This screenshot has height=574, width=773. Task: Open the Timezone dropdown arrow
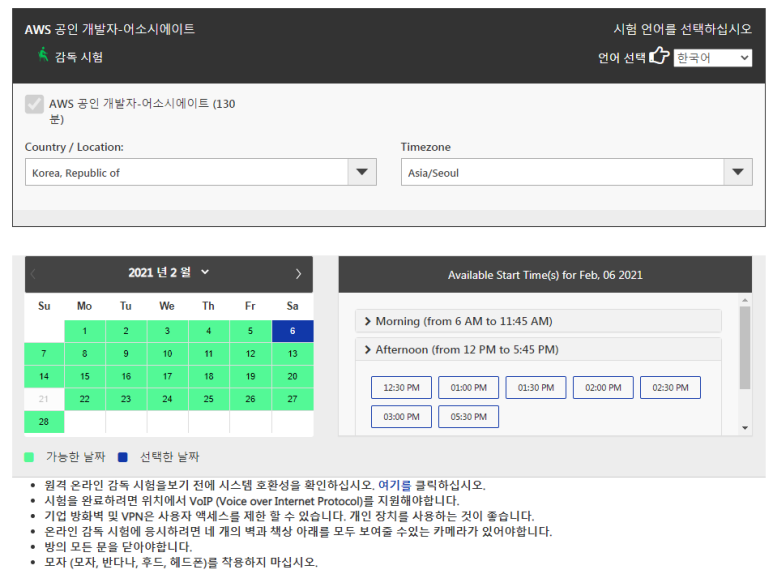pos(738,172)
